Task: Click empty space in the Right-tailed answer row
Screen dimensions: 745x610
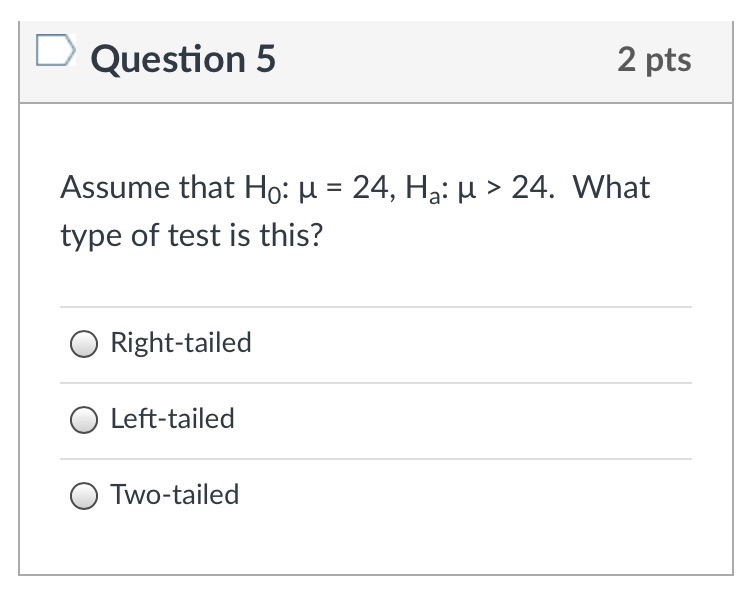Action: click(x=480, y=344)
